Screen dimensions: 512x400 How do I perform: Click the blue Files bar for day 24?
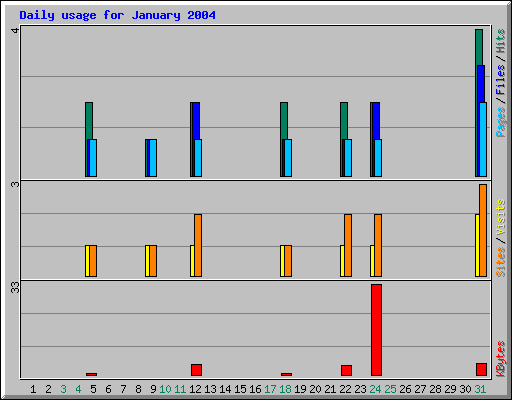point(376,121)
